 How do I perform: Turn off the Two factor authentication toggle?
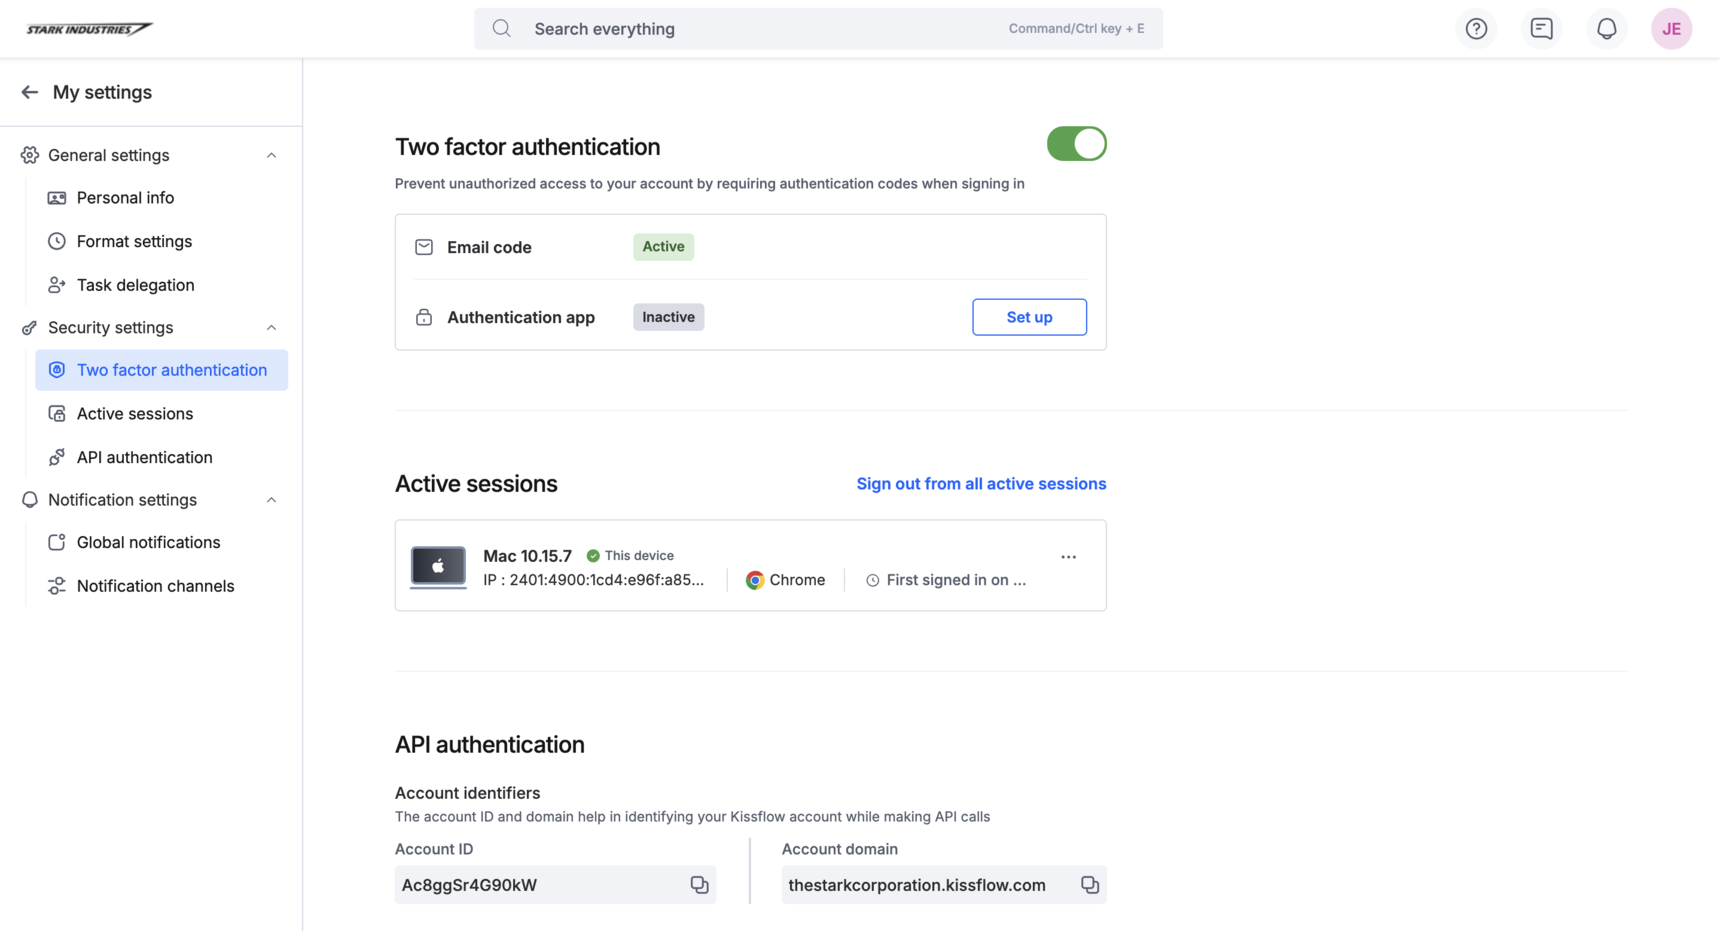1076,144
